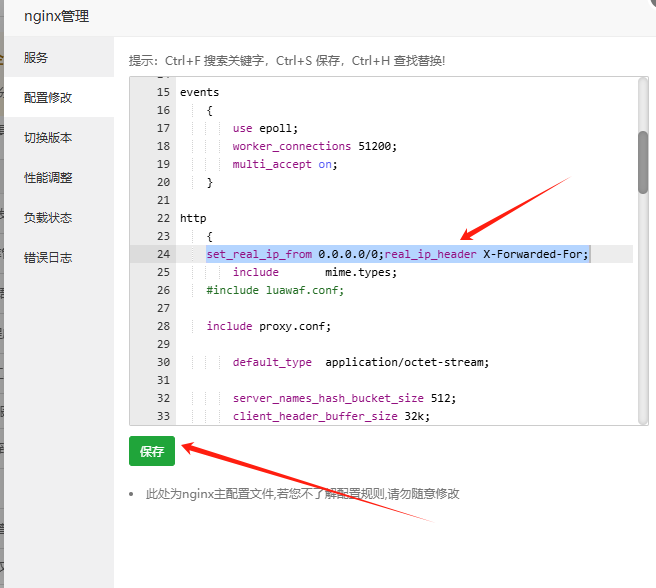Switch to the 切换版本 tab
Screen dimensions: 656x588
click(59, 137)
